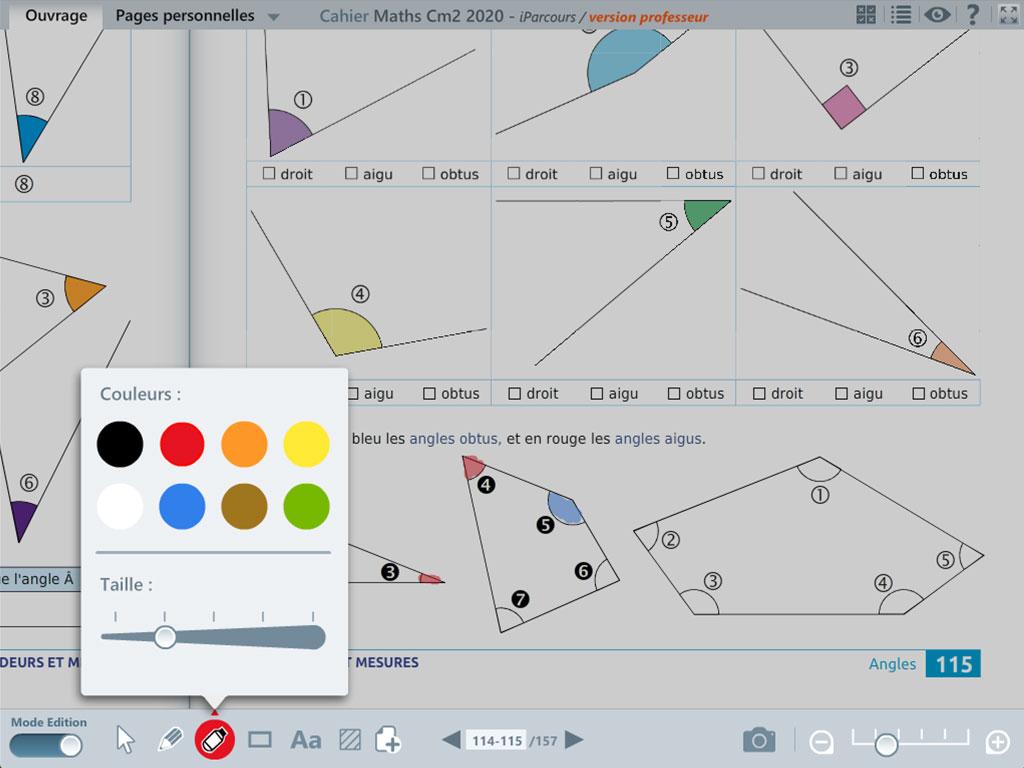Image resolution: width=1024 pixels, height=768 pixels.
Task: Select the arrow pointer tool
Action: point(125,740)
